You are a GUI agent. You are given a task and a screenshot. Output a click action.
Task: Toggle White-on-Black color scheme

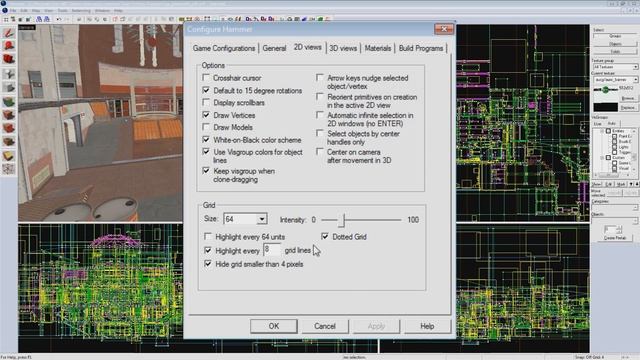[206, 140]
